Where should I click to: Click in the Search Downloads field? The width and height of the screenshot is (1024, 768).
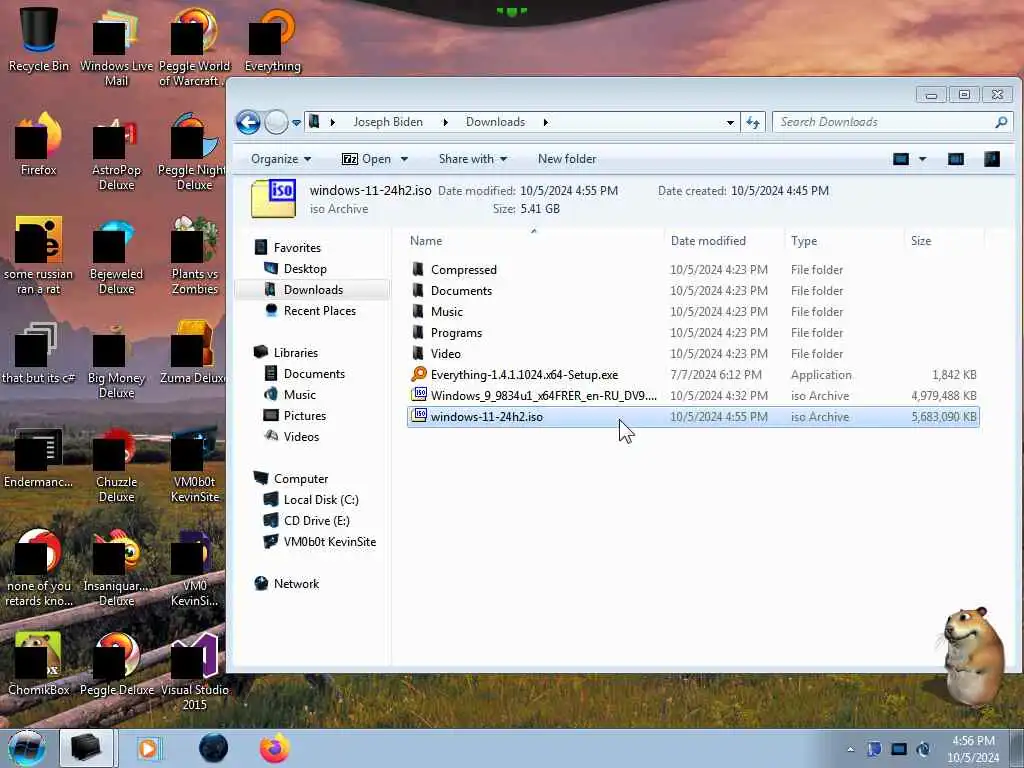point(882,122)
